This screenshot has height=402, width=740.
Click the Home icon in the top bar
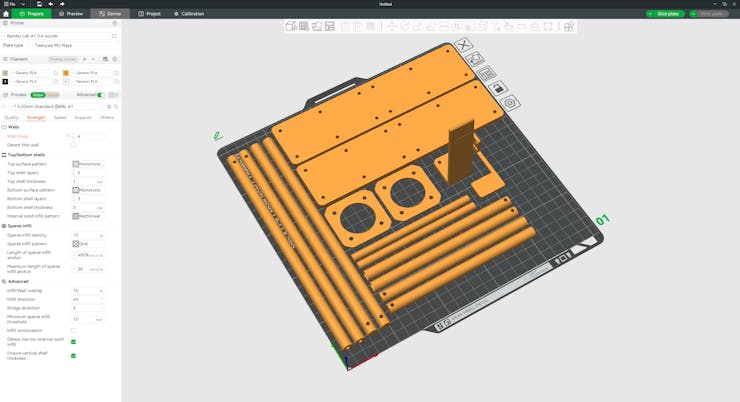coord(6,14)
